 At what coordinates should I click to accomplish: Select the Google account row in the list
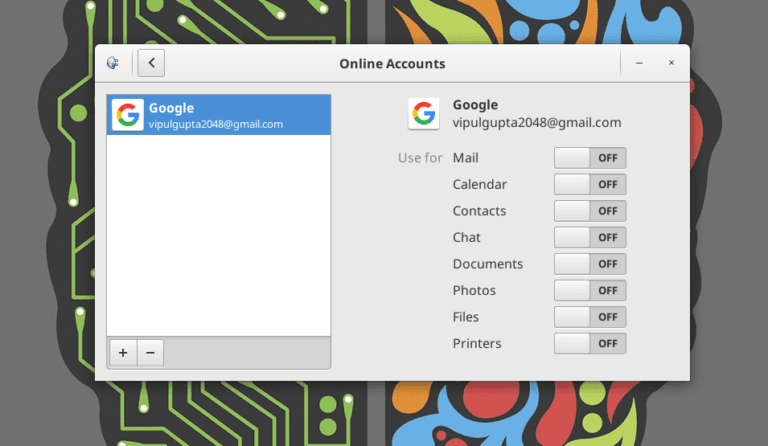click(219, 115)
